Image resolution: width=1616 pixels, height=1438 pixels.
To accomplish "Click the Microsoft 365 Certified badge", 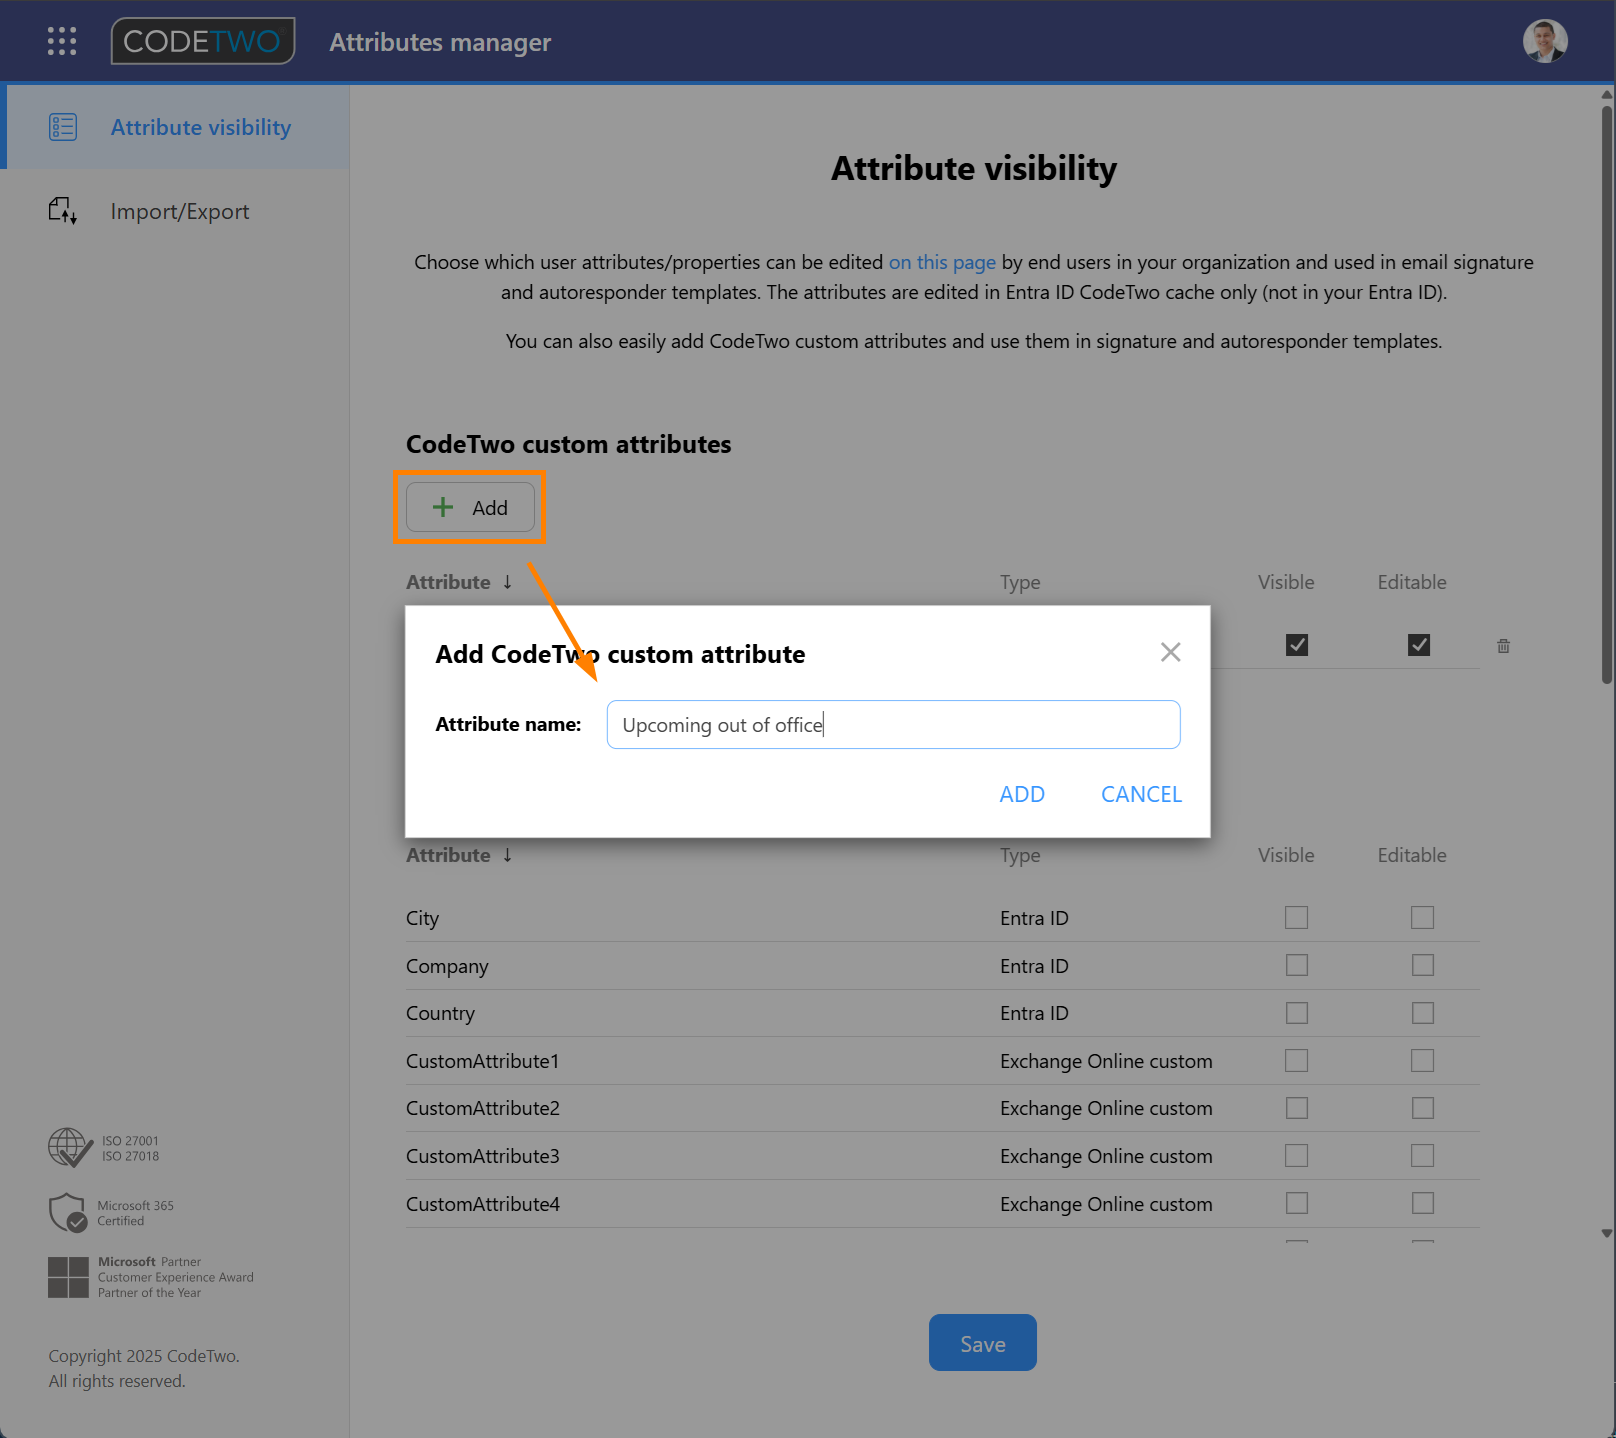I will [x=68, y=1212].
